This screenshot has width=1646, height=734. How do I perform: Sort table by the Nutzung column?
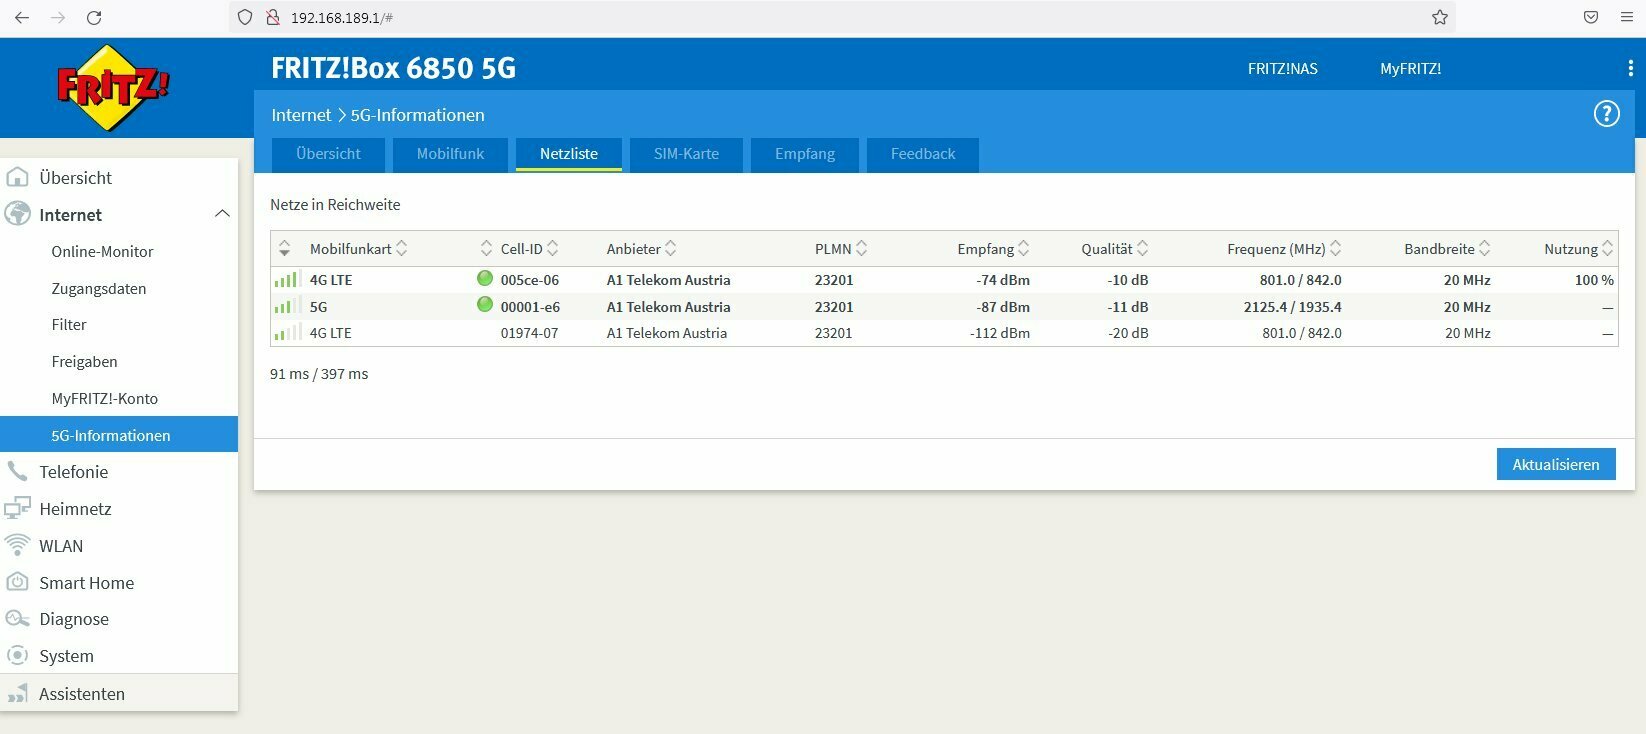point(1579,248)
